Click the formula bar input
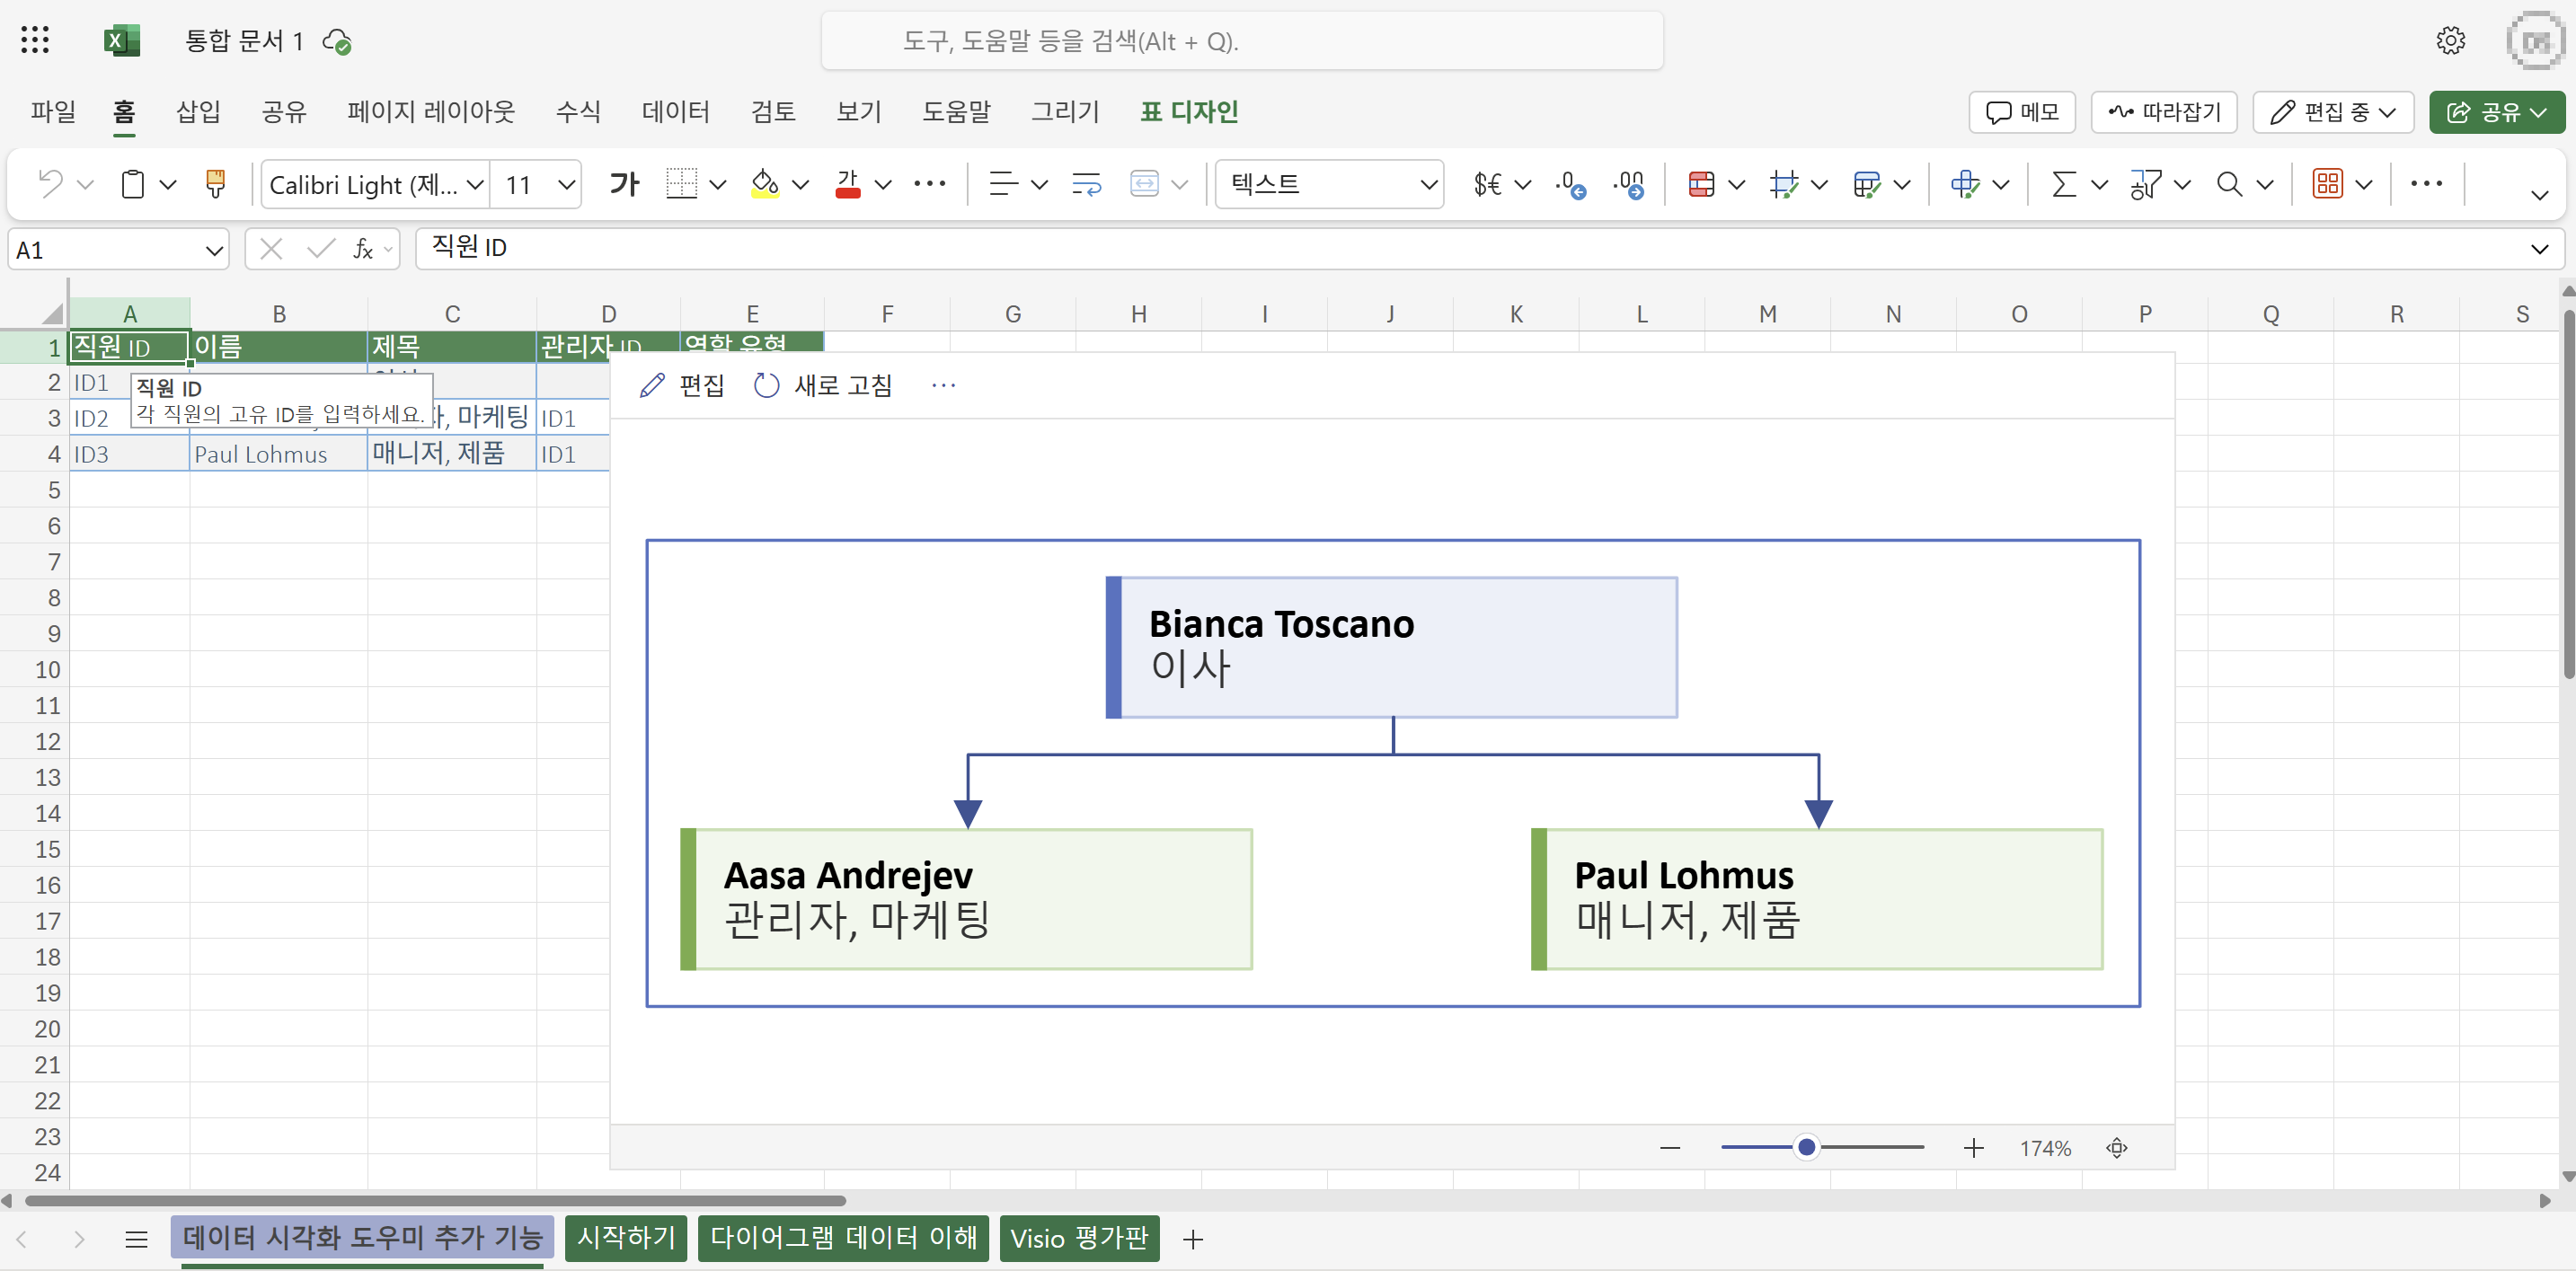 pyautogui.click(x=1470, y=248)
